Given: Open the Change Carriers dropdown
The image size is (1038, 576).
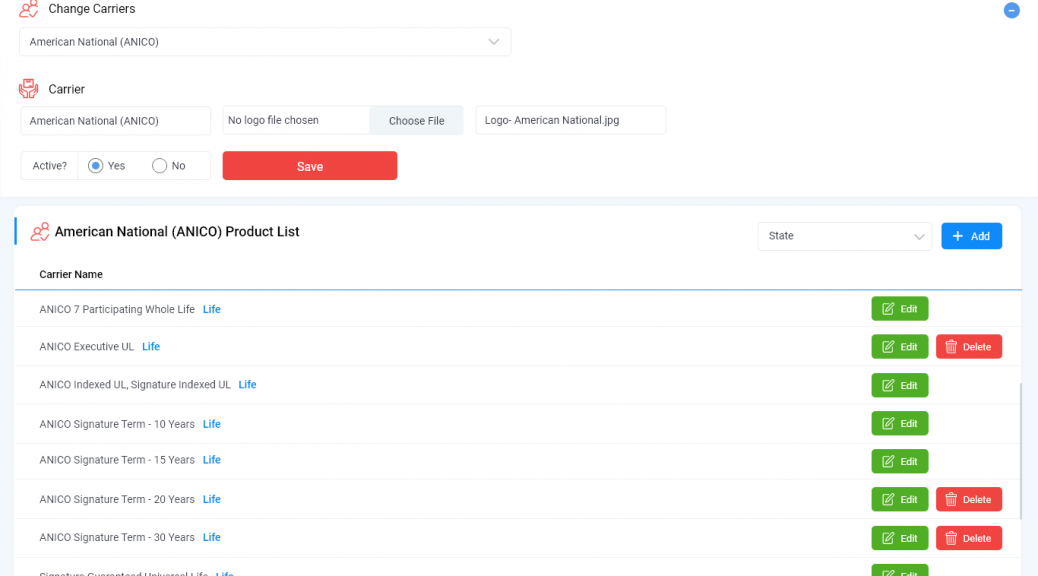Looking at the screenshot, I should [x=265, y=42].
